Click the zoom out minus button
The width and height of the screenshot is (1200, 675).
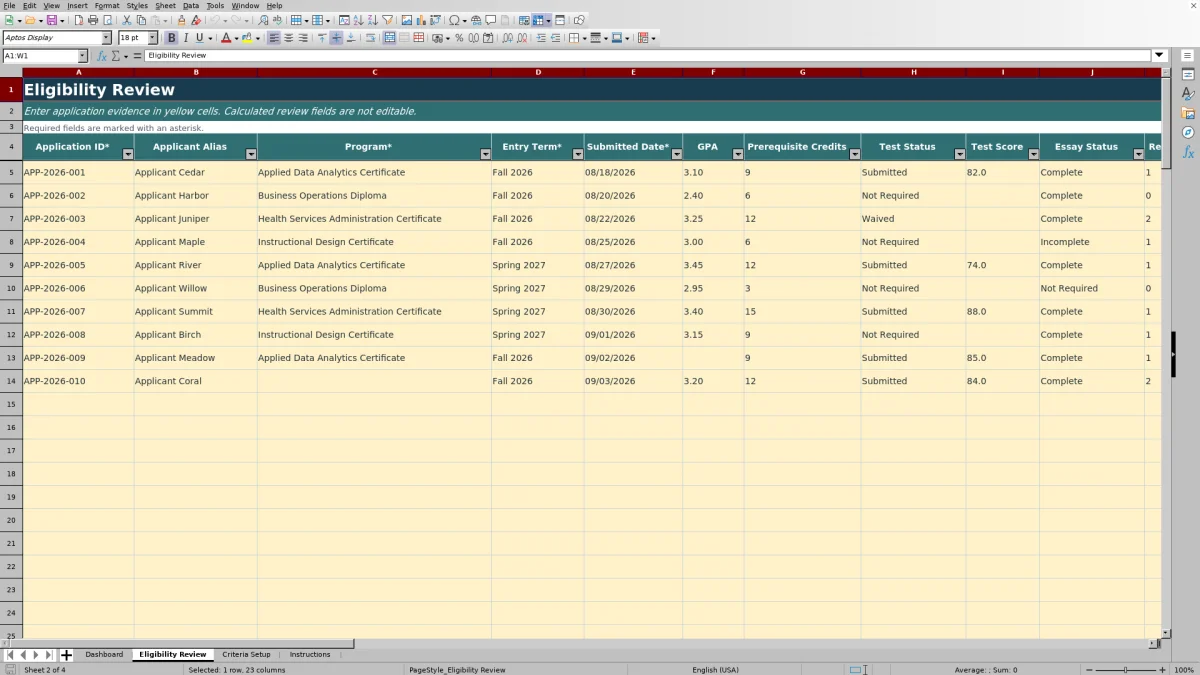point(1089,670)
